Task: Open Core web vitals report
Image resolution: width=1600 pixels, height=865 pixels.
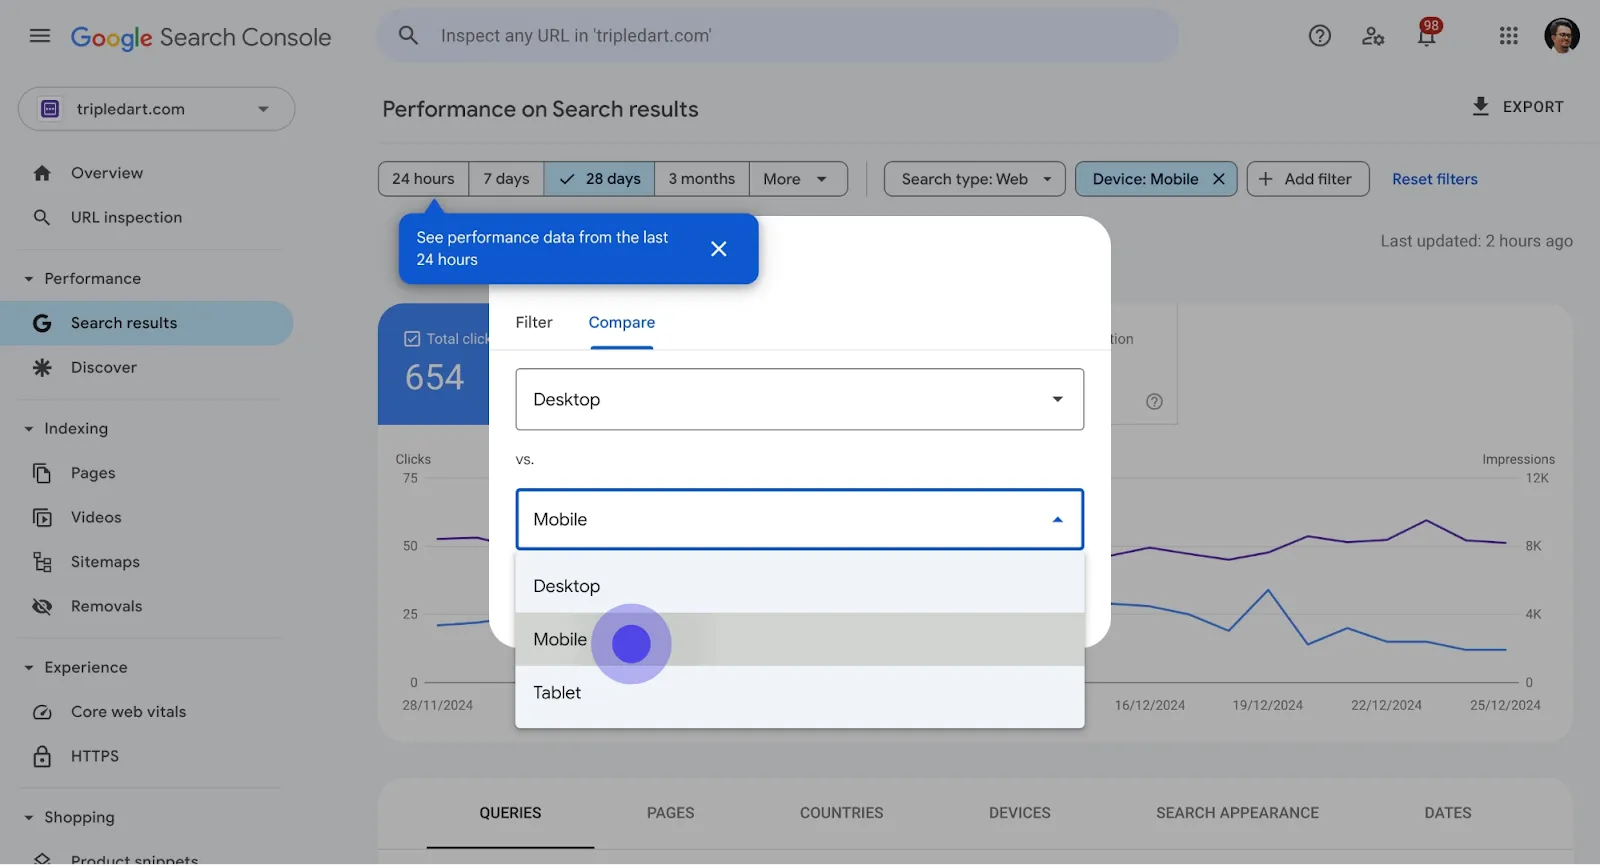Action: click(146, 712)
